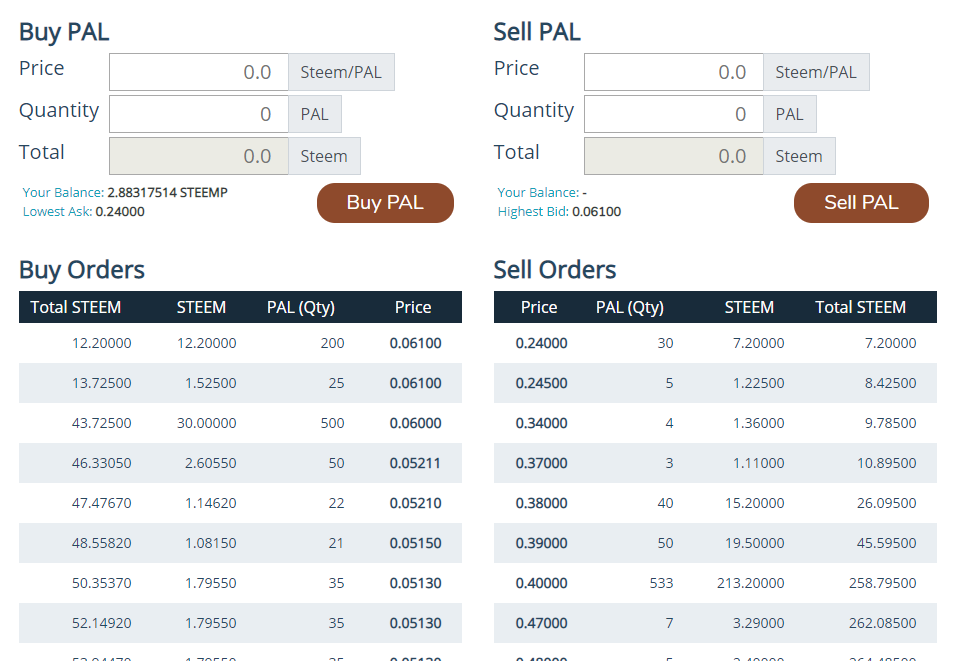This screenshot has height=661, width=969.
Task: Select buy order priced 0.05150
Action: point(240,543)
